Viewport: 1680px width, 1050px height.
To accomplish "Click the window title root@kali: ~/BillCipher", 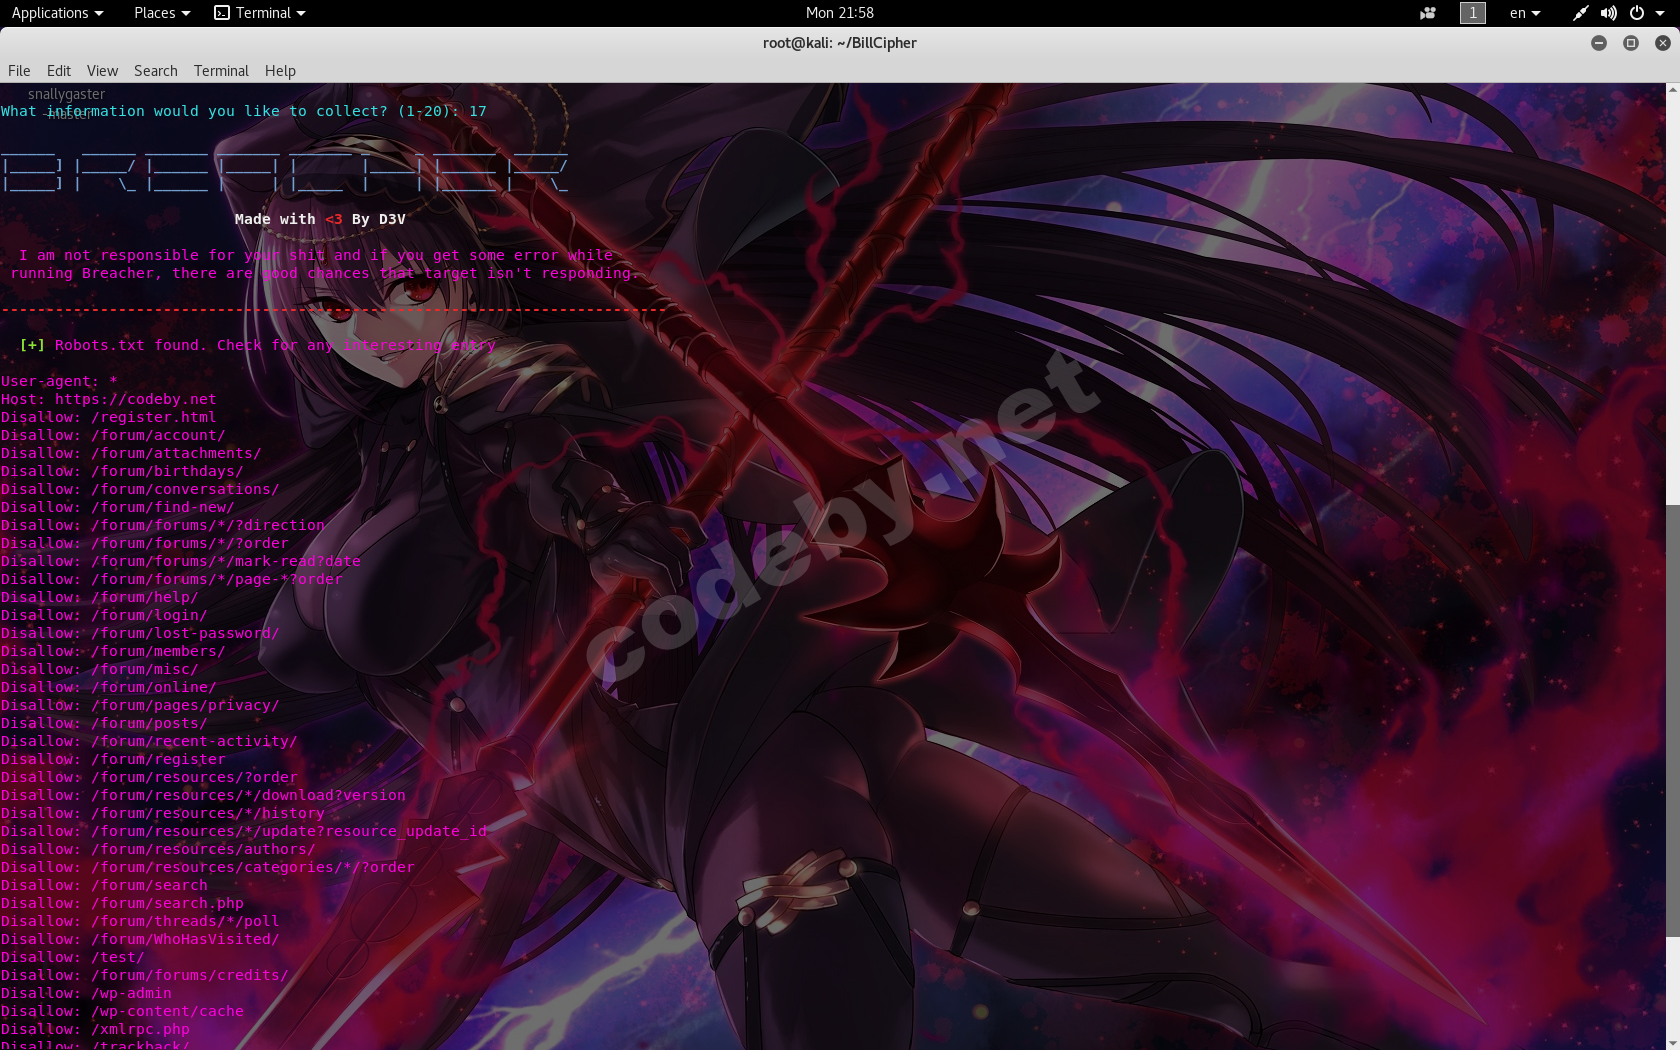I will 840,43.
